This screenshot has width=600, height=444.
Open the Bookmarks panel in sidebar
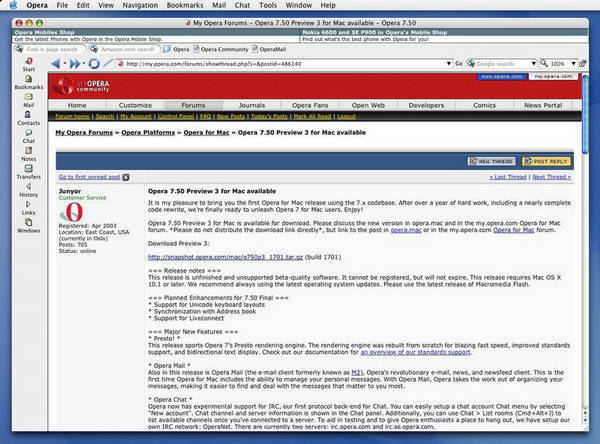click(29, 82)
